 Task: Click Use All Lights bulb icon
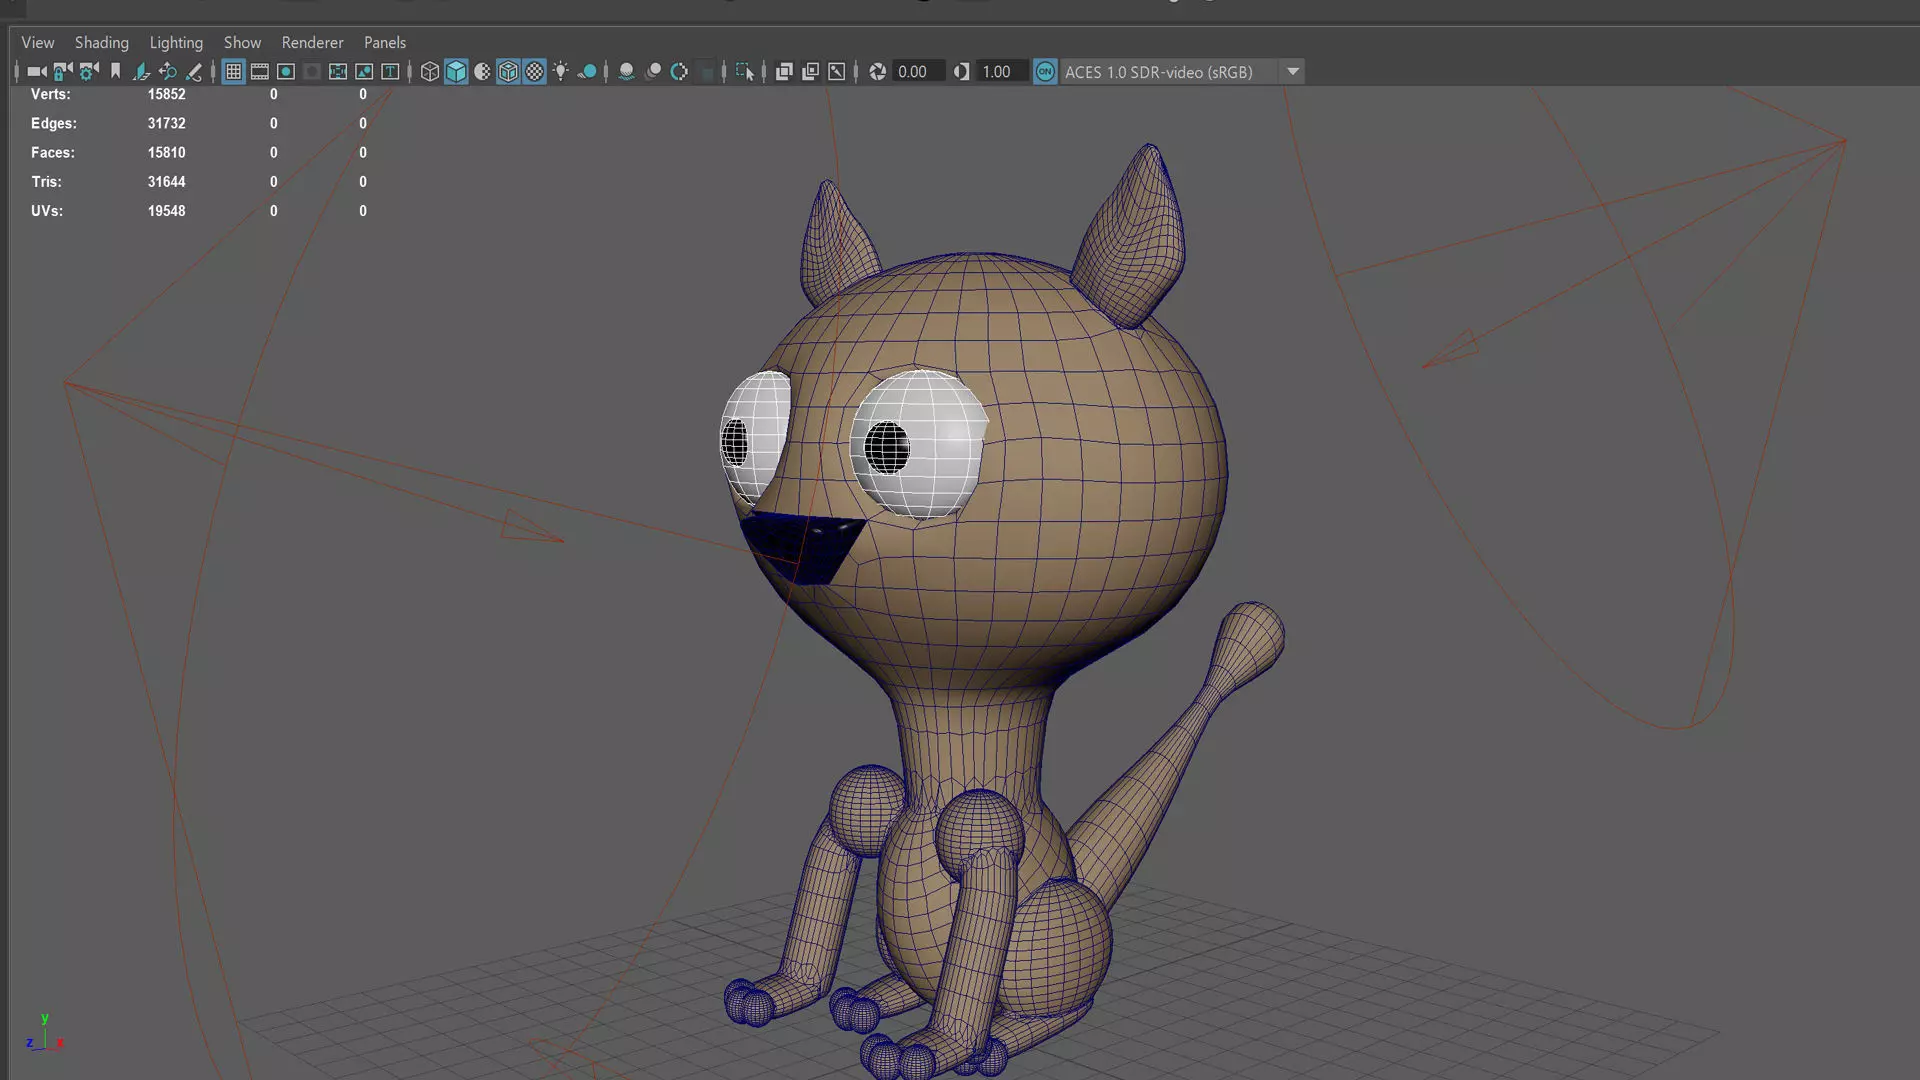(x=561, y=72)
